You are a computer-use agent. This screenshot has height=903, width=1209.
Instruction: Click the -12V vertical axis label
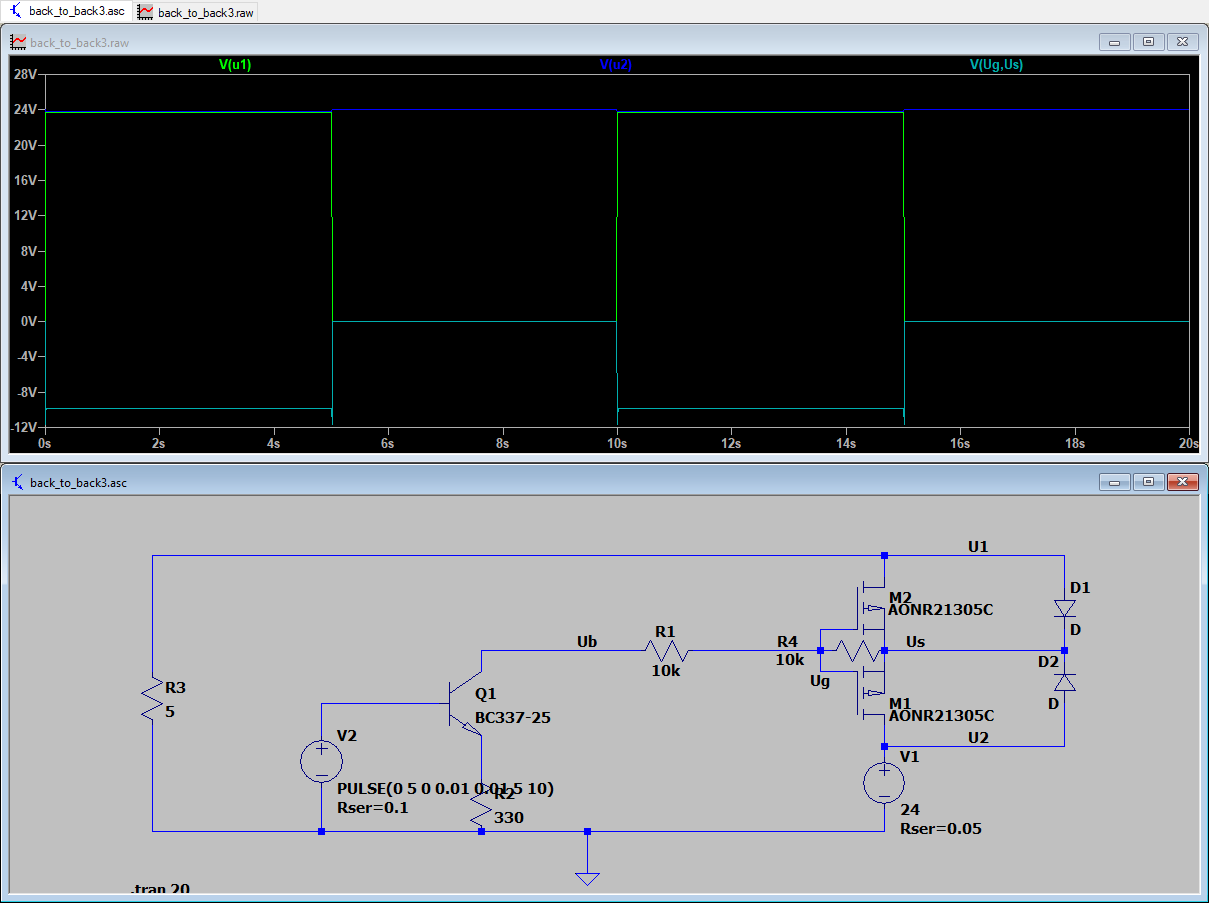point(24,427)
